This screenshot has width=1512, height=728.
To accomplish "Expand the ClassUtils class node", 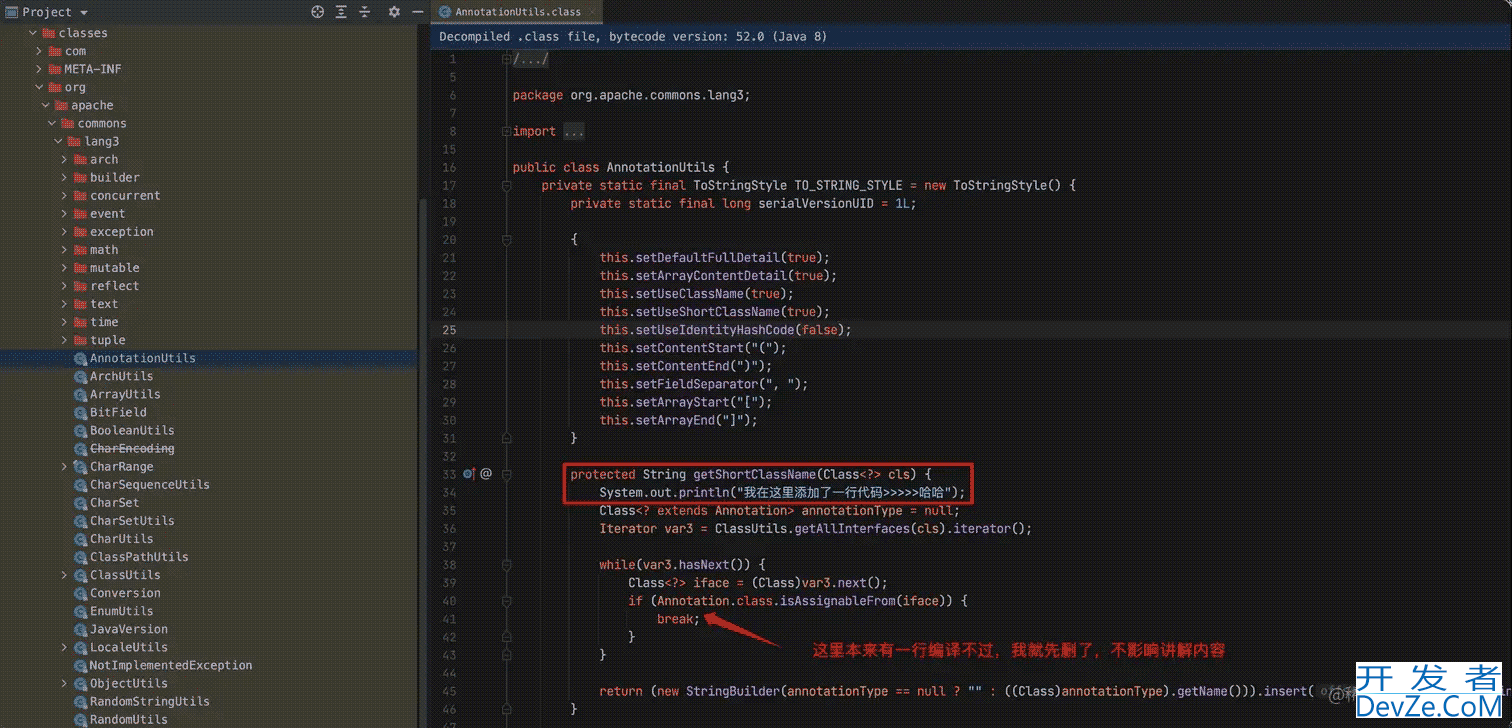I will coord(64,575).
